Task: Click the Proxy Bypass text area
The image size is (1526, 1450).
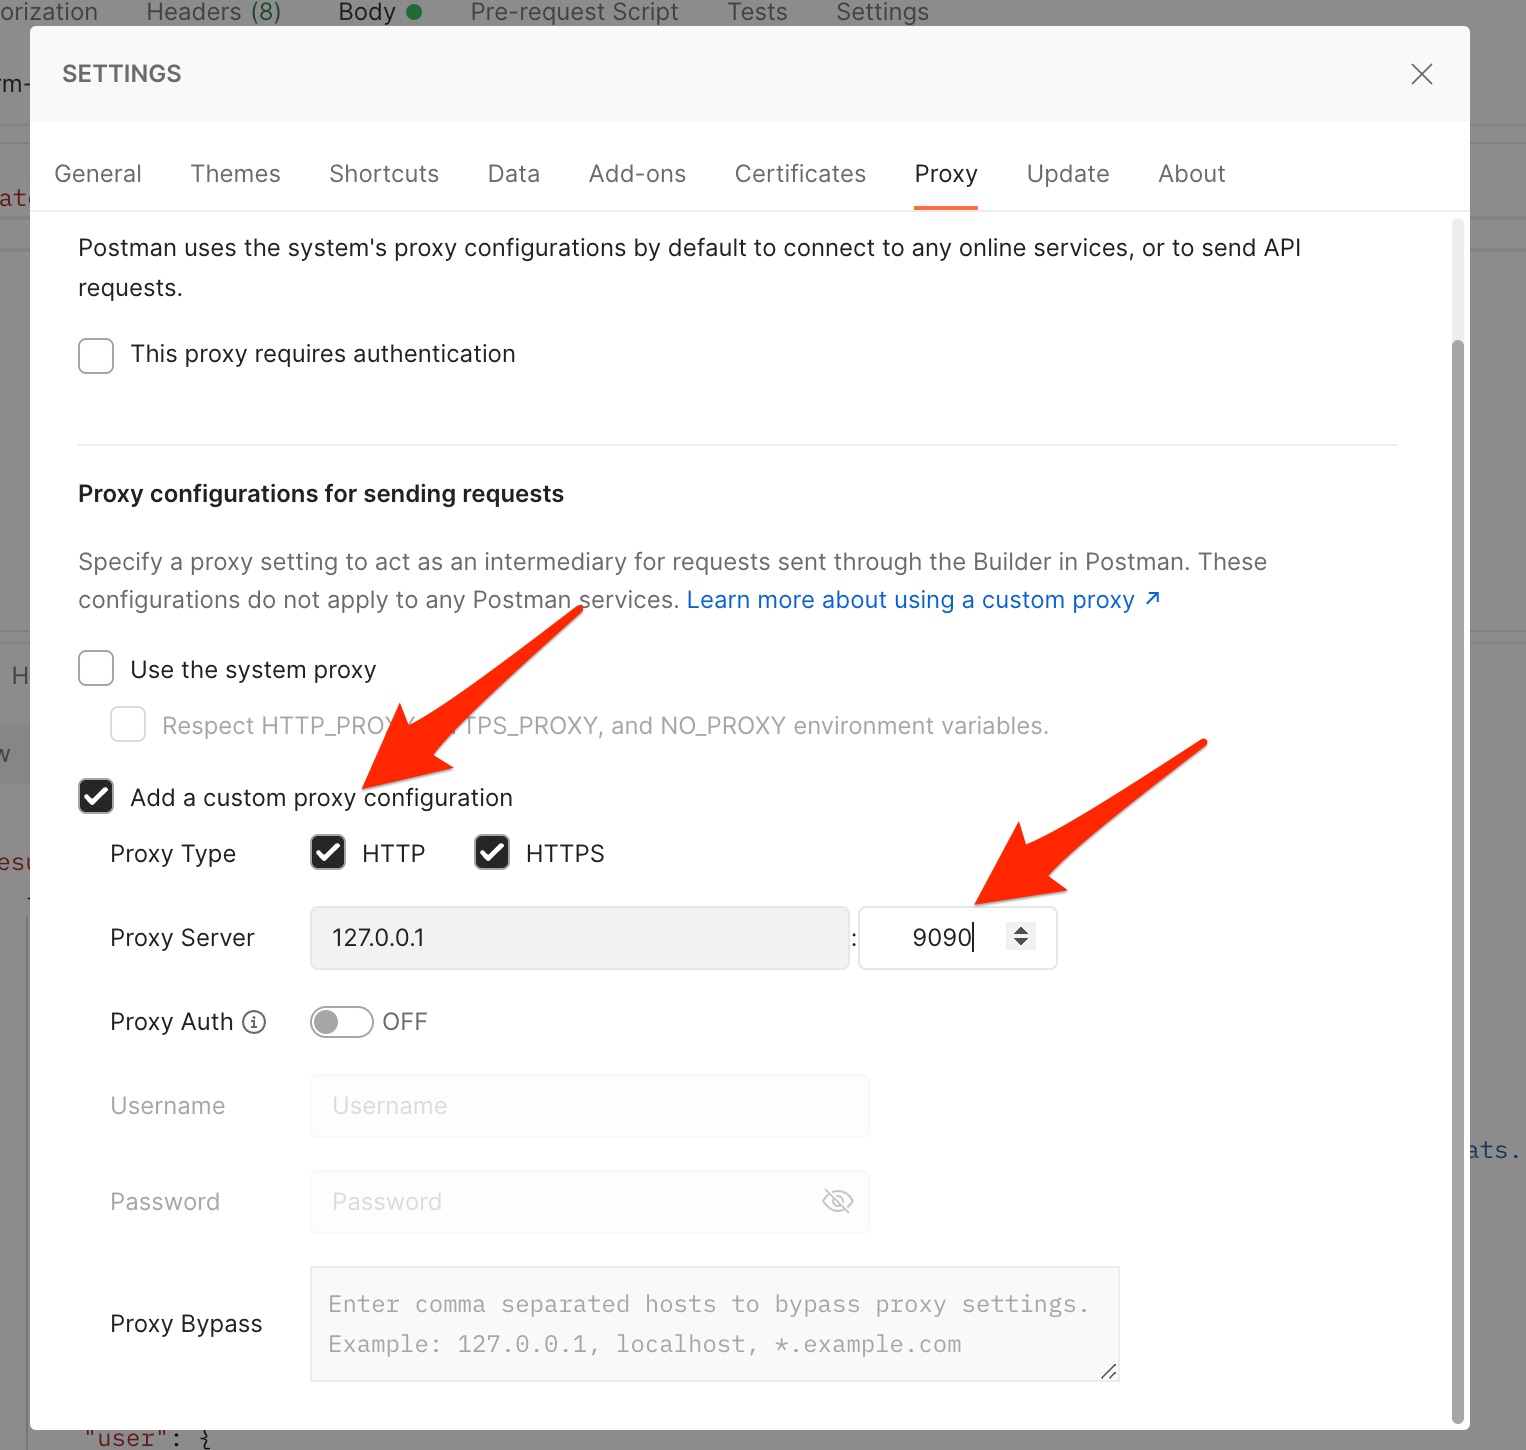Action: tap(715, 1324)
